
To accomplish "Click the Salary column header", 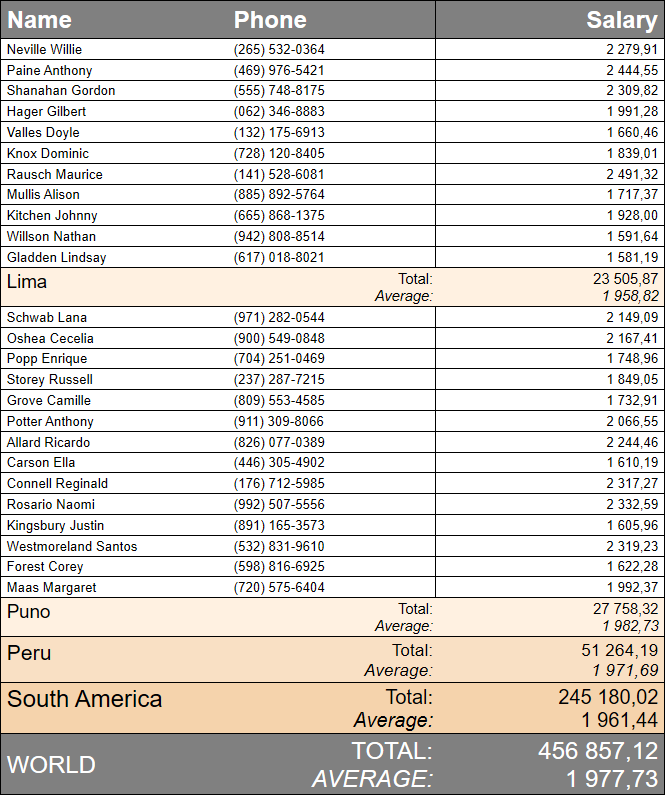I will pyautogui.click(x=621, y=20).
